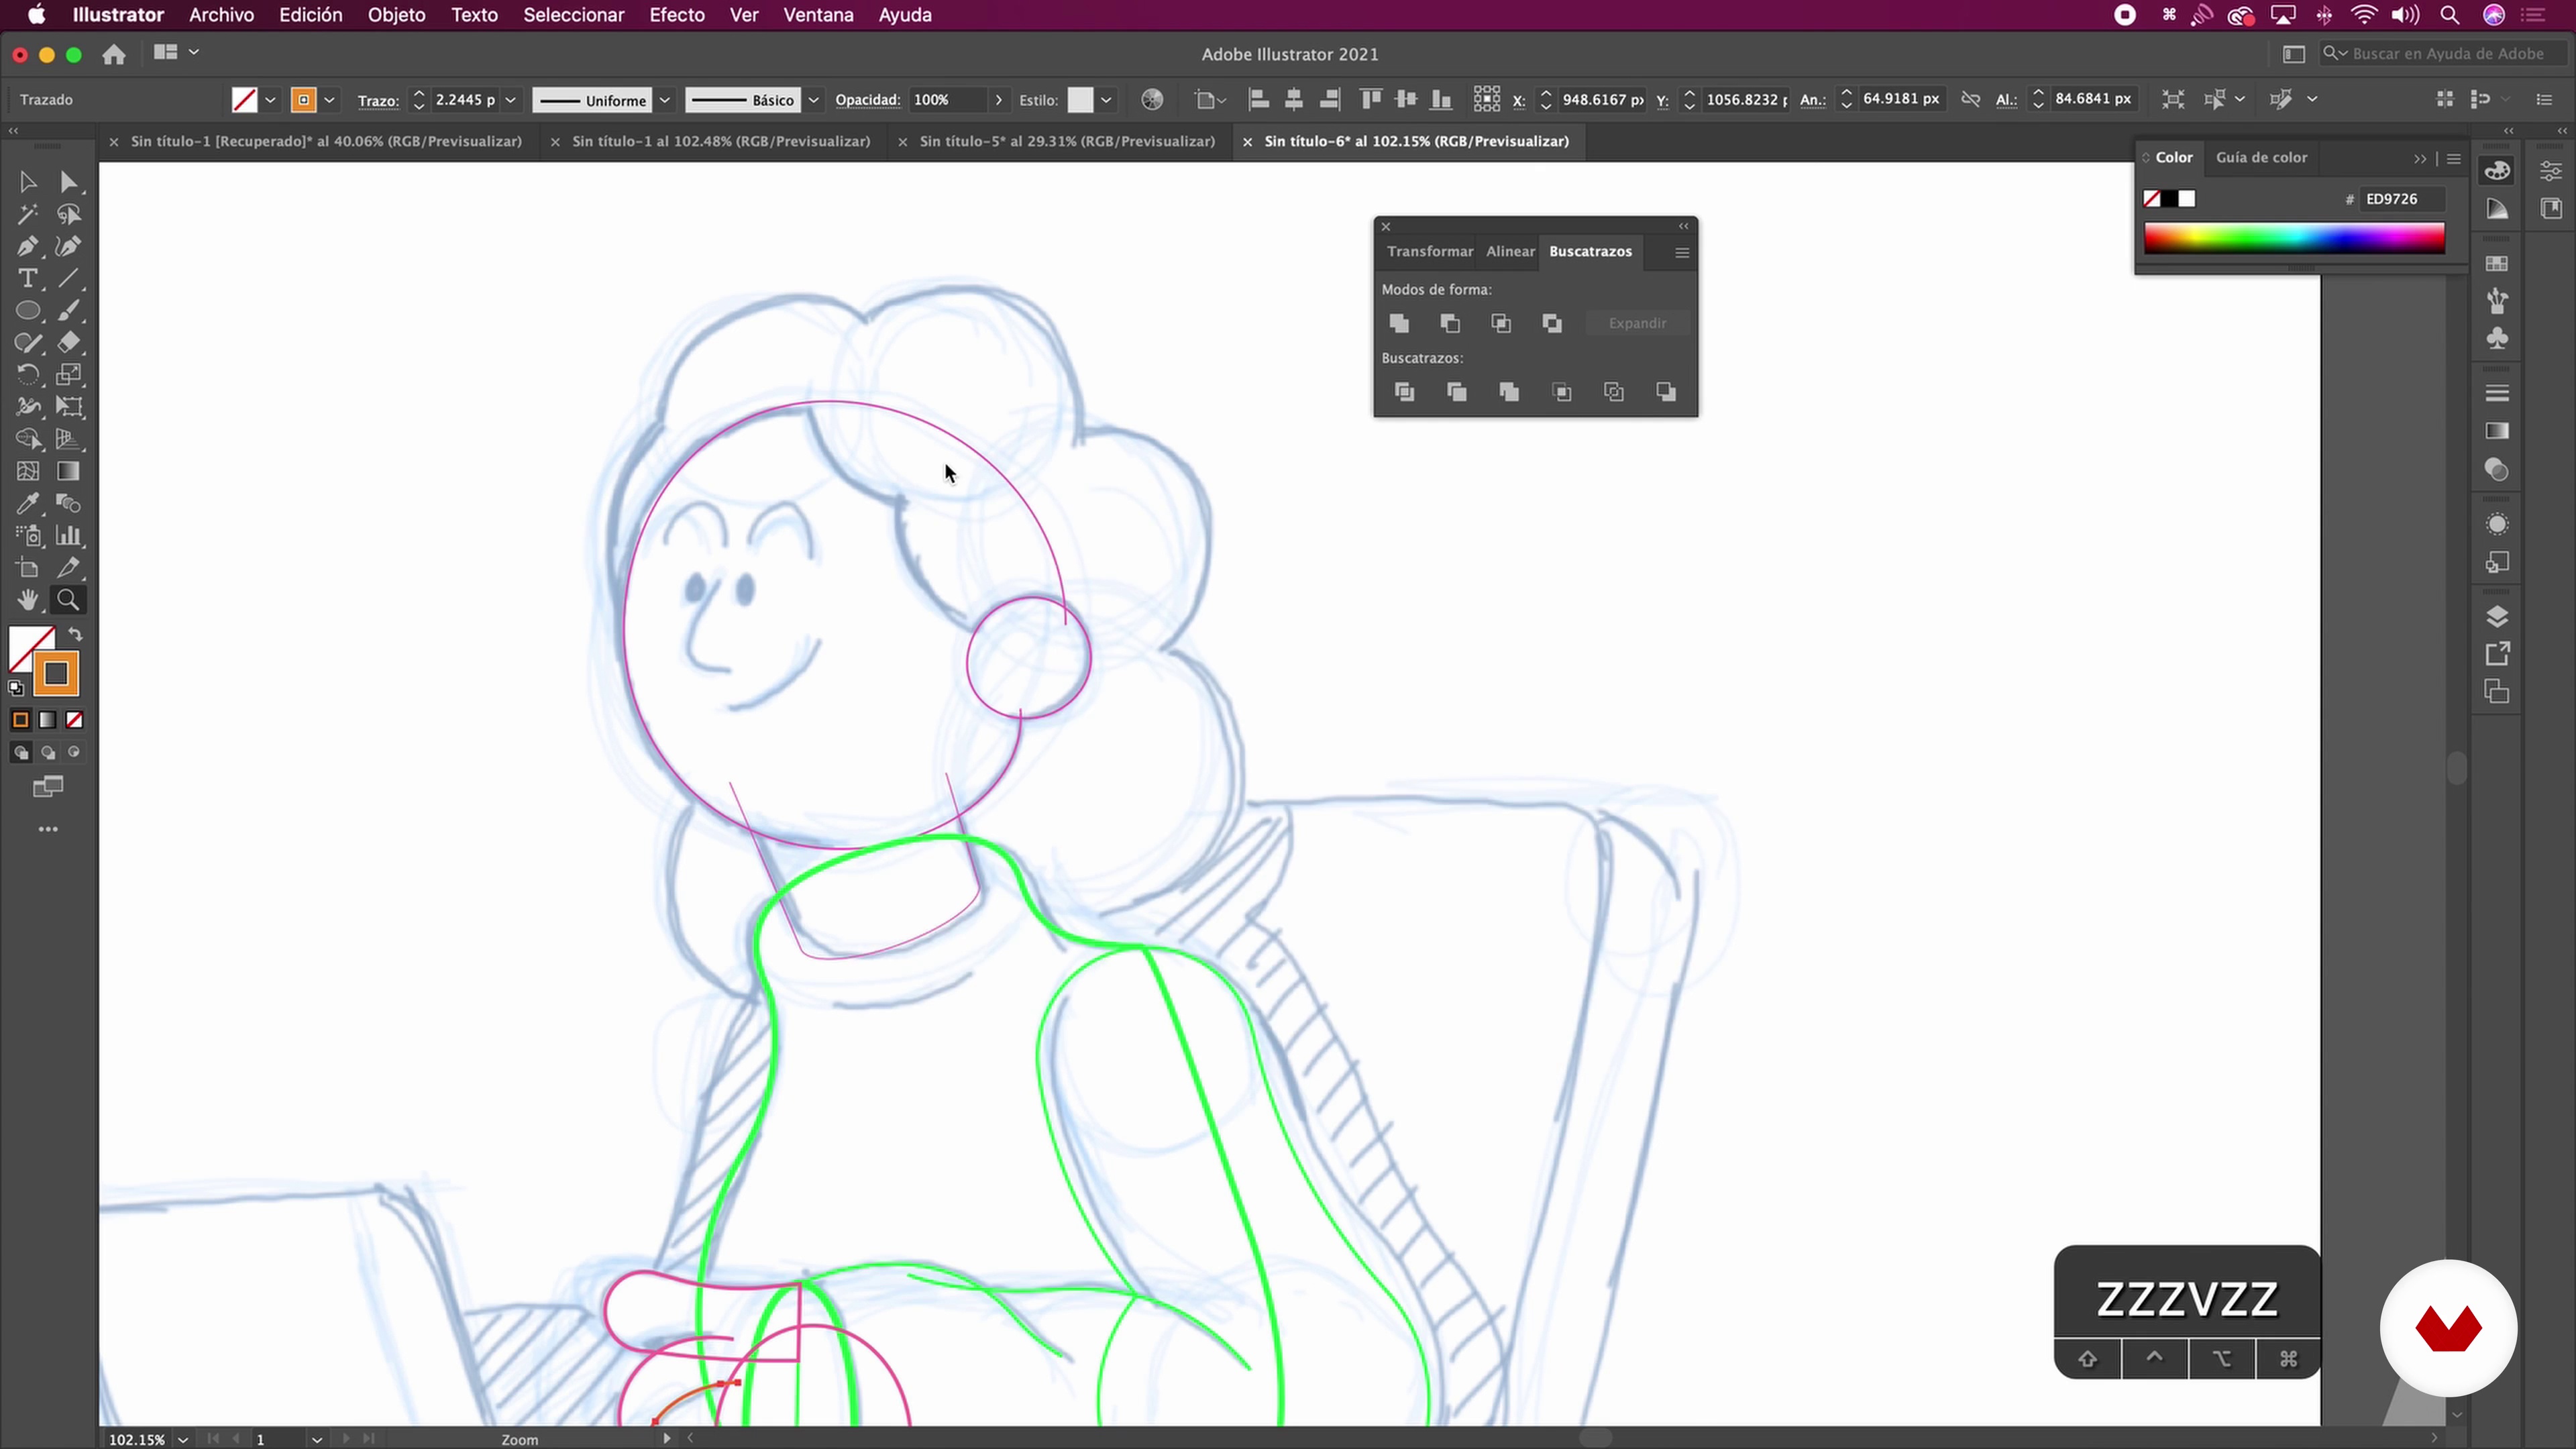Image resolution: width=2576 pixels, height=1449 pixels.
Task: Set paint mode to Color
Action: pos(20,720)
